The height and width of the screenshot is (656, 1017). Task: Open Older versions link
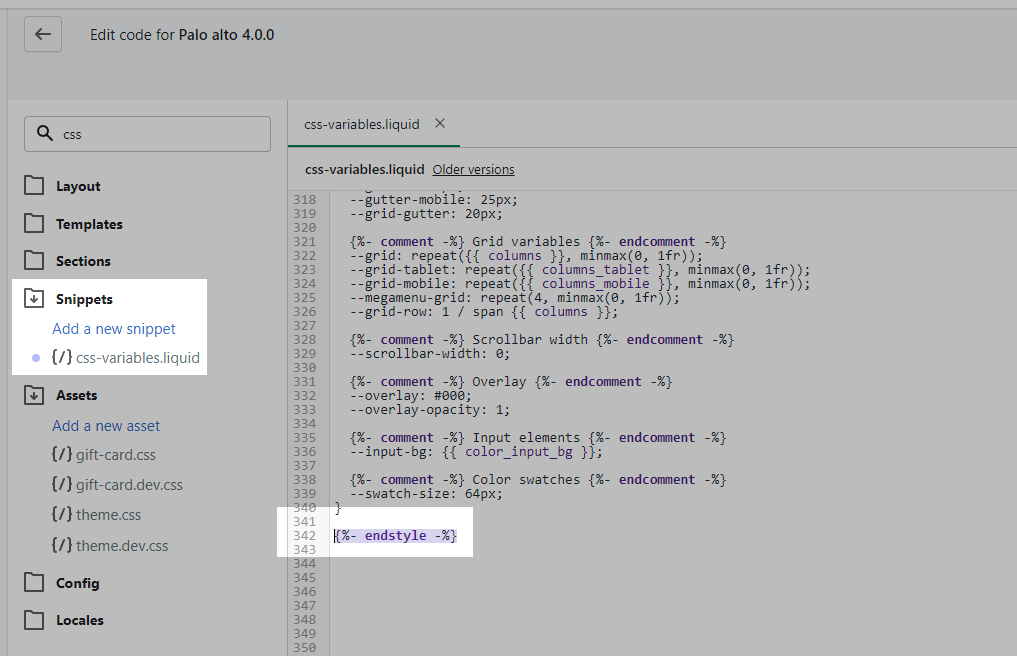pyautogui.click(x=473, y=170)
